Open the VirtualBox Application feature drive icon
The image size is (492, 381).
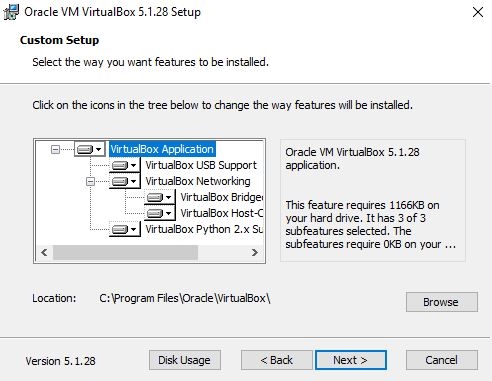(x=89, y=149)
